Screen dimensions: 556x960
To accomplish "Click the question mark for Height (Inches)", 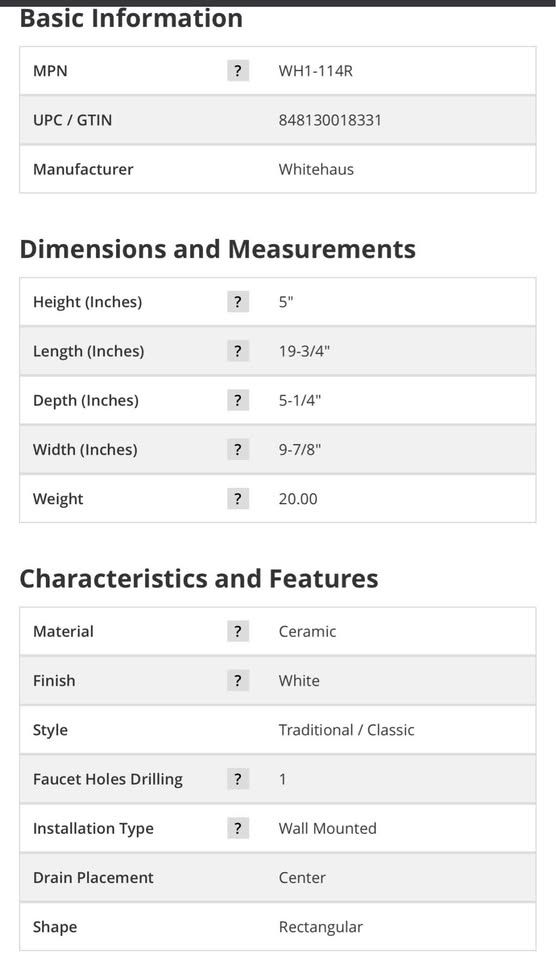I will coord(238,302).
